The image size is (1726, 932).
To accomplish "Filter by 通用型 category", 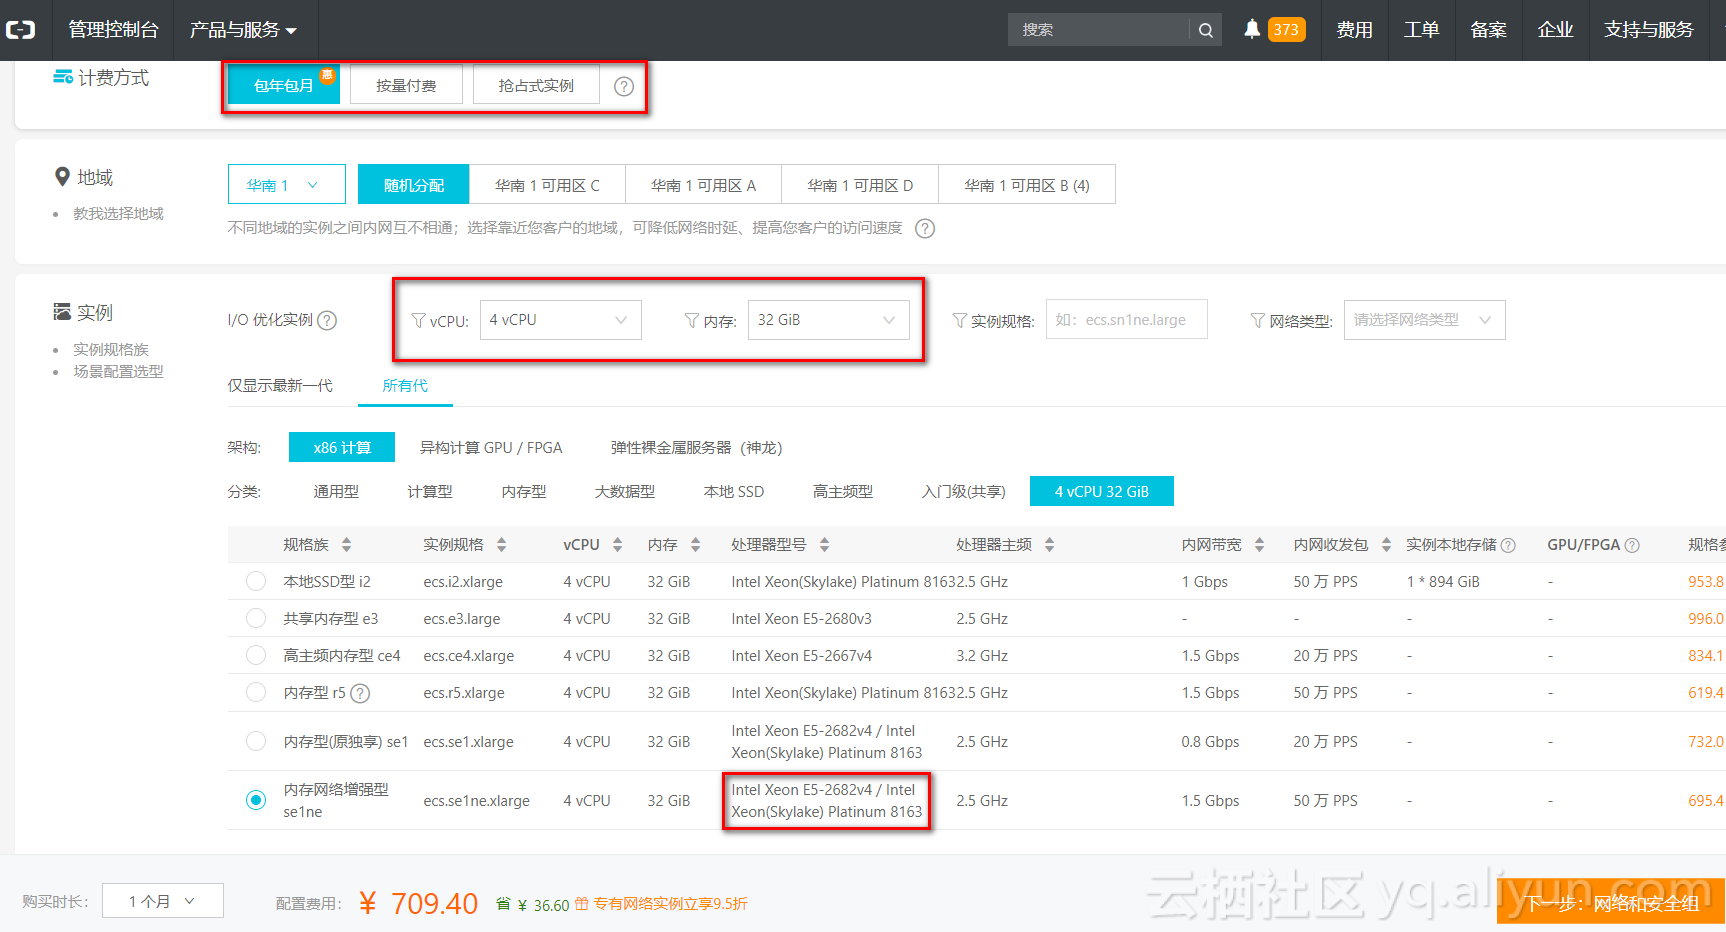I will click(x=336, y=491).
